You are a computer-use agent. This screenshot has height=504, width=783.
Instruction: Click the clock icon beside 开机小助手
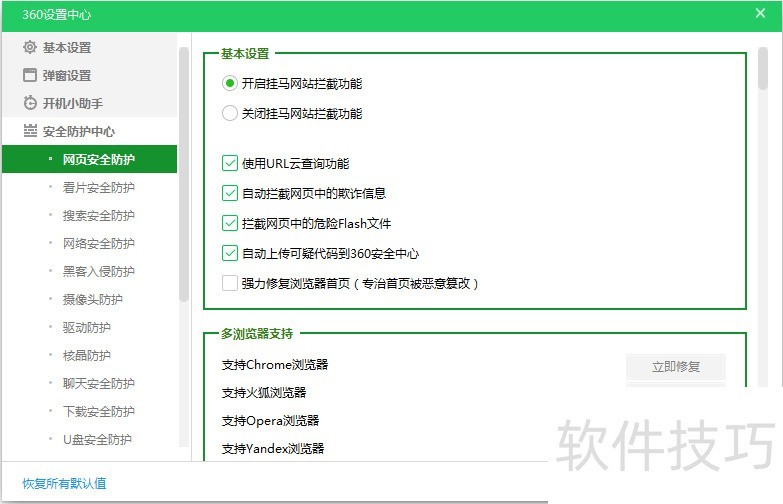pyautogui.click(x=30, y=103)
